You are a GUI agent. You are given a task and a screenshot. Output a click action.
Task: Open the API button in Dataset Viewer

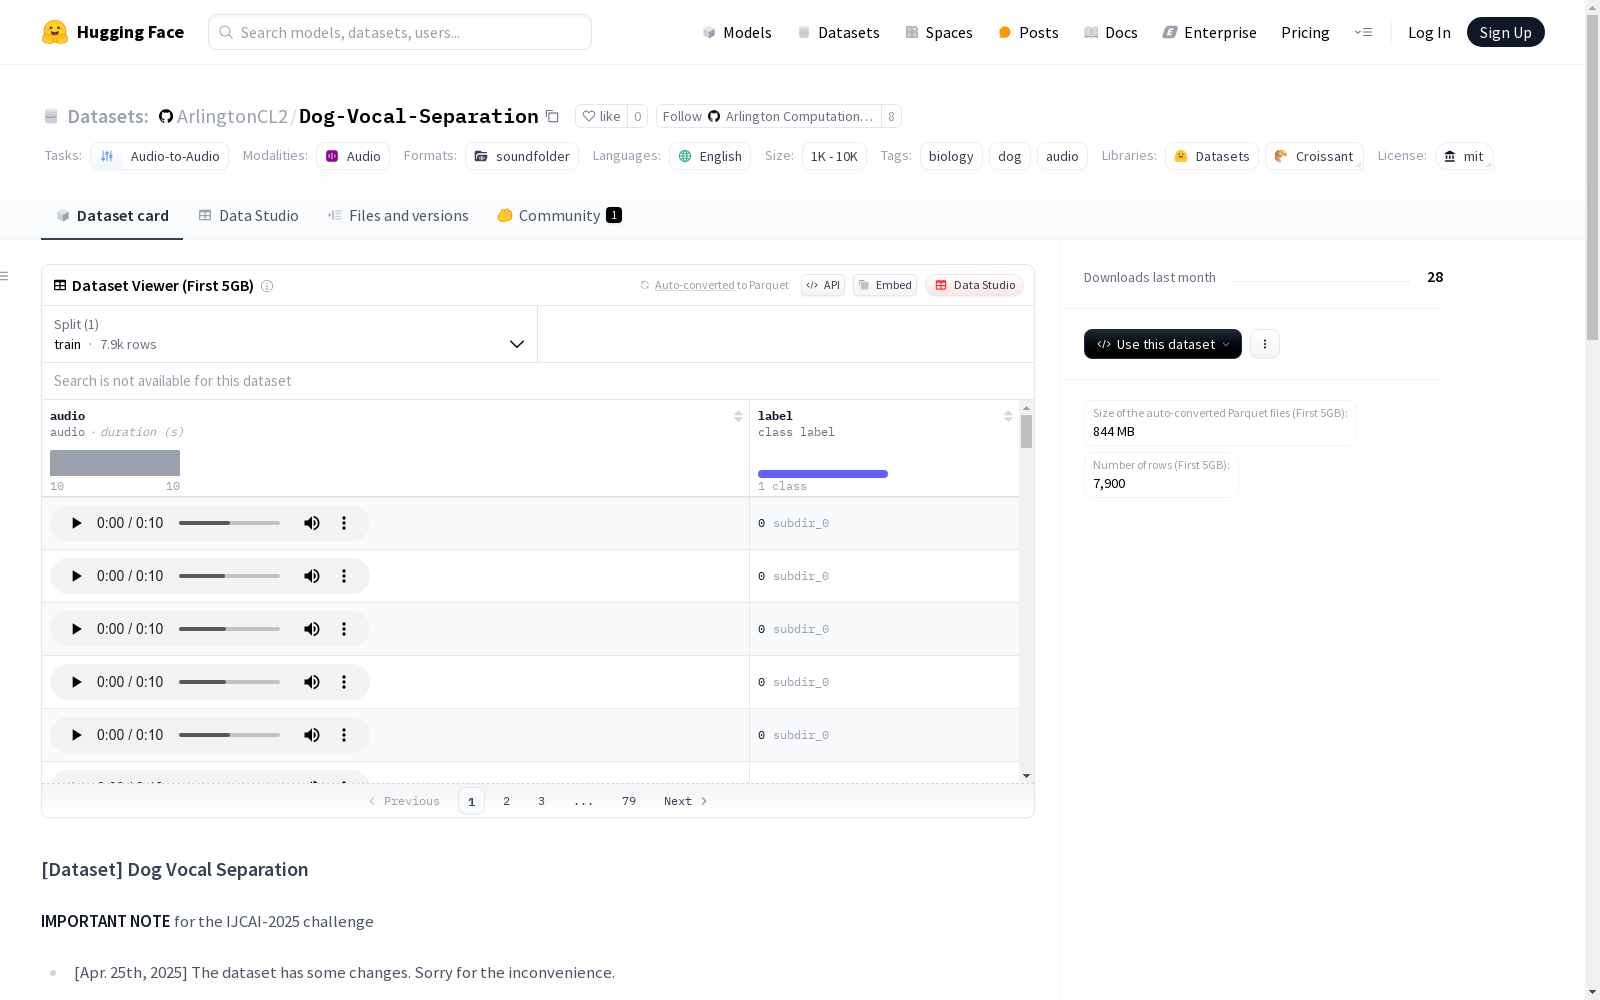823,285
